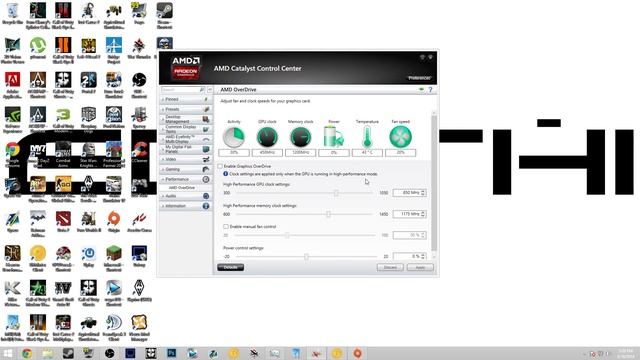Expand the Gaming category
Screen dimensions: 640x360
tap(186, 169)
